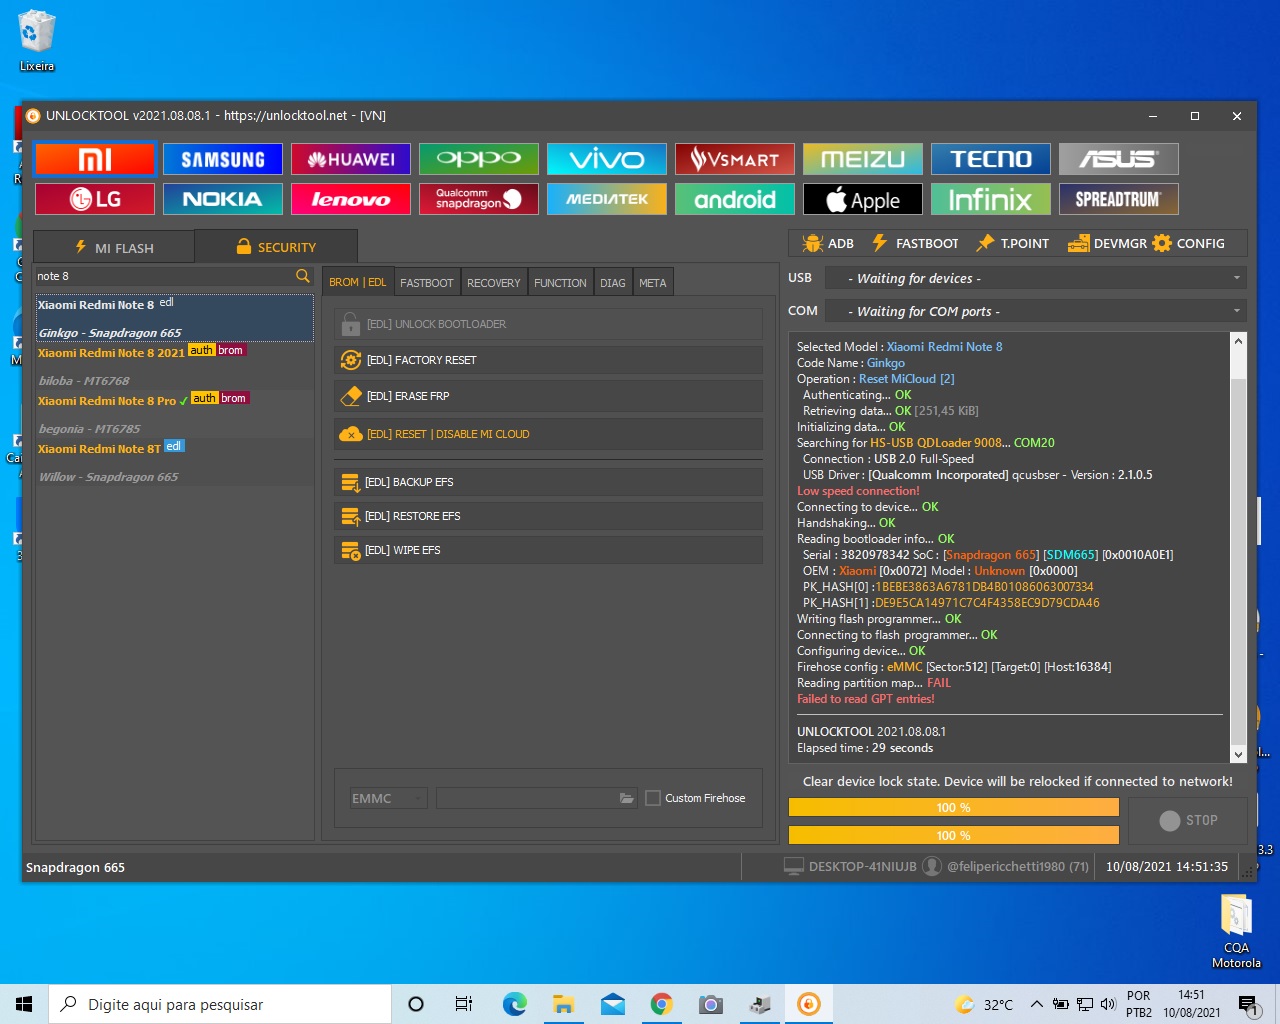Select the Android brand icon
Viewport: 1280px width, 1024px height.
(735, 199)
